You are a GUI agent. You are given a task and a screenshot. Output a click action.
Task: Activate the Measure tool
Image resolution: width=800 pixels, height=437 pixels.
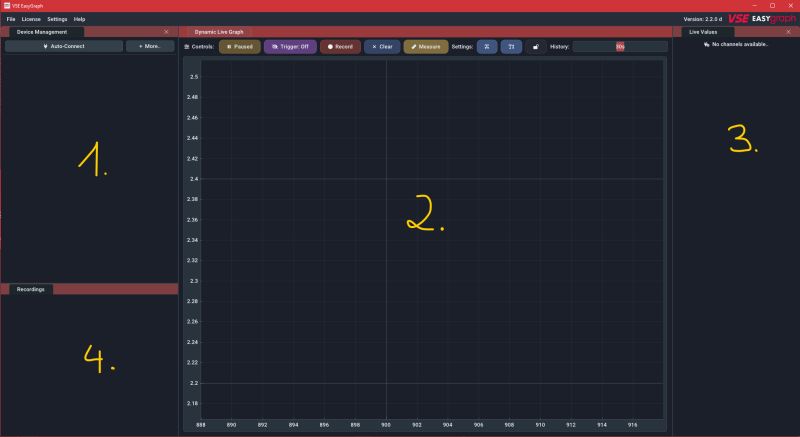[x=426, y=46]
